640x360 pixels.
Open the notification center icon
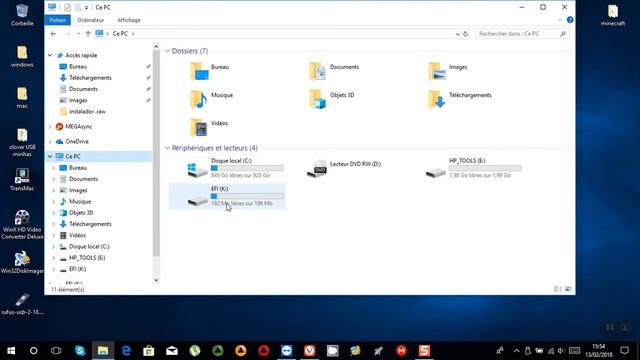(624, 351)
